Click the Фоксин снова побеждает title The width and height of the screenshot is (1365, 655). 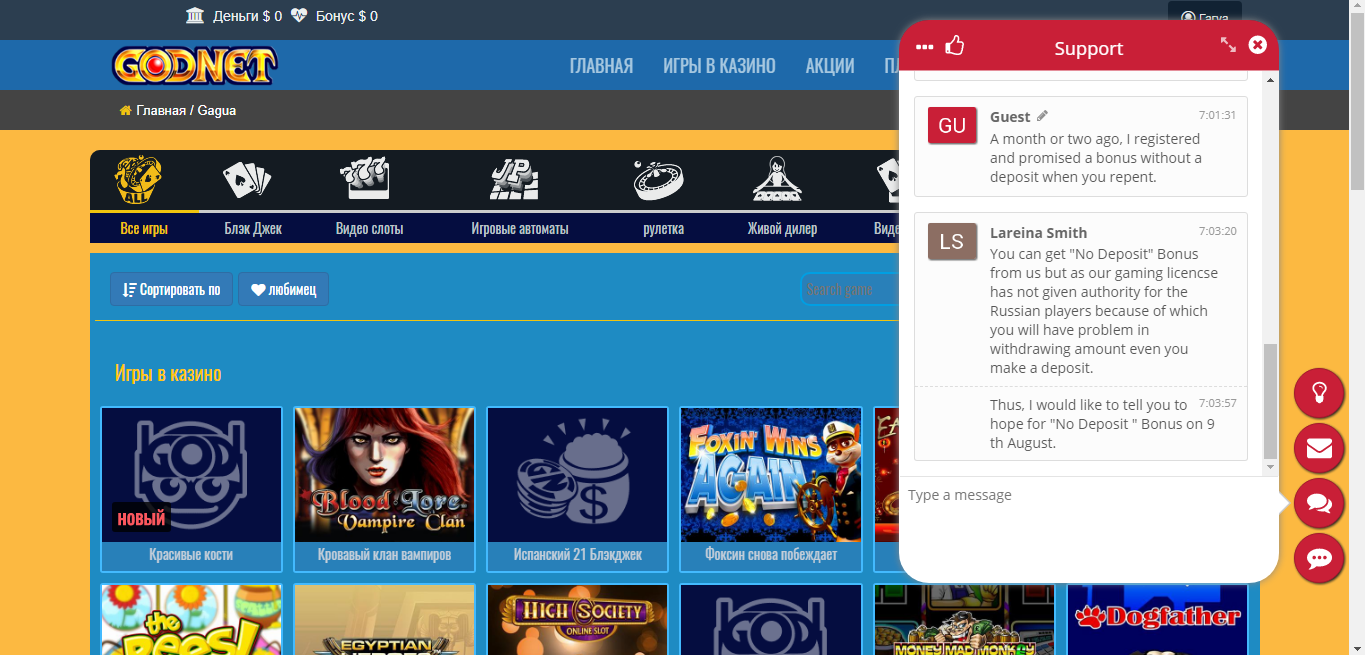point(770,554)
